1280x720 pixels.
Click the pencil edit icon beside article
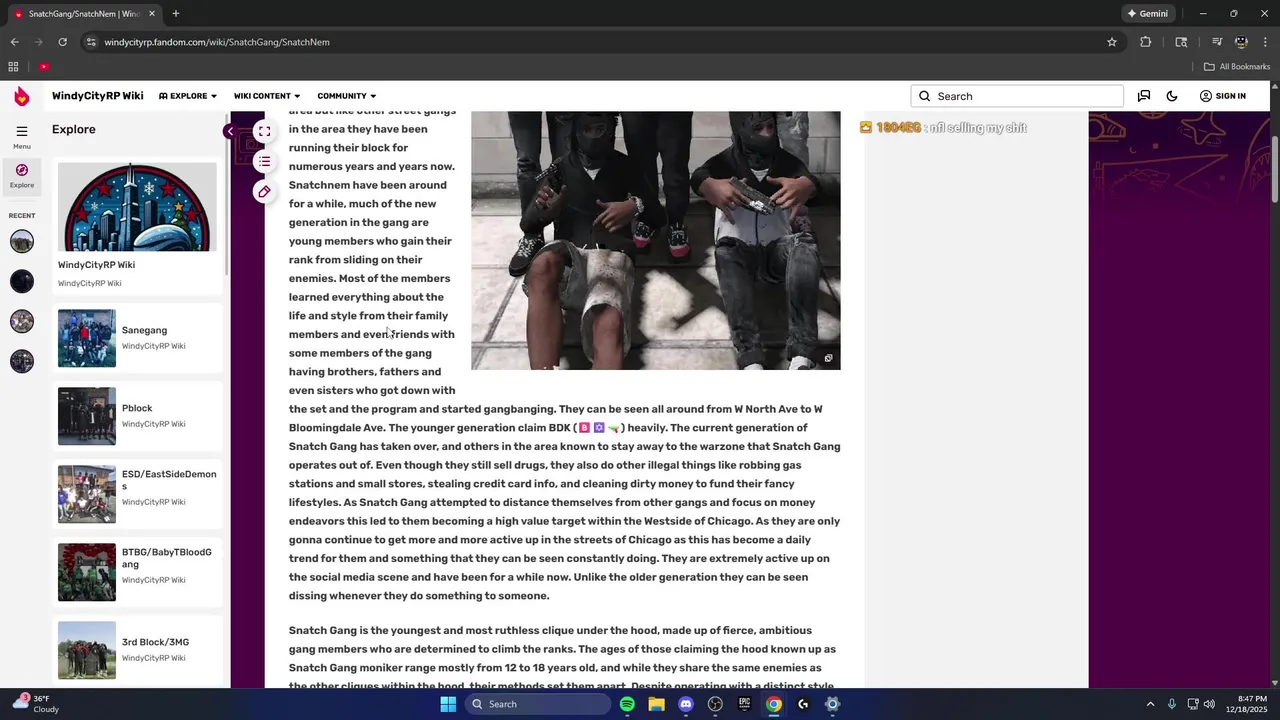click(x=264, y=191)
